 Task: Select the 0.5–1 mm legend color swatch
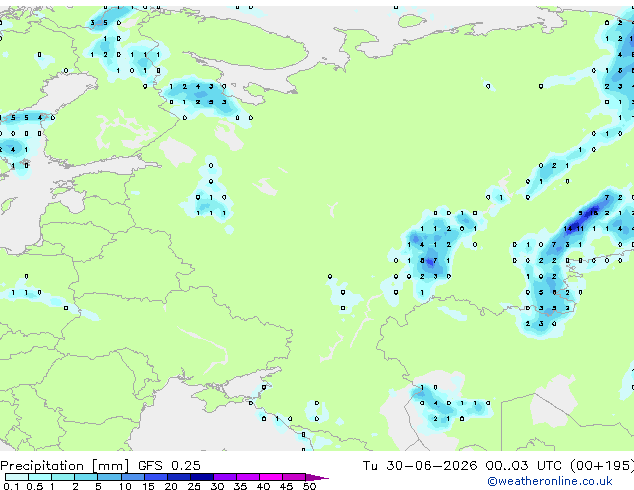coord(40,477)
